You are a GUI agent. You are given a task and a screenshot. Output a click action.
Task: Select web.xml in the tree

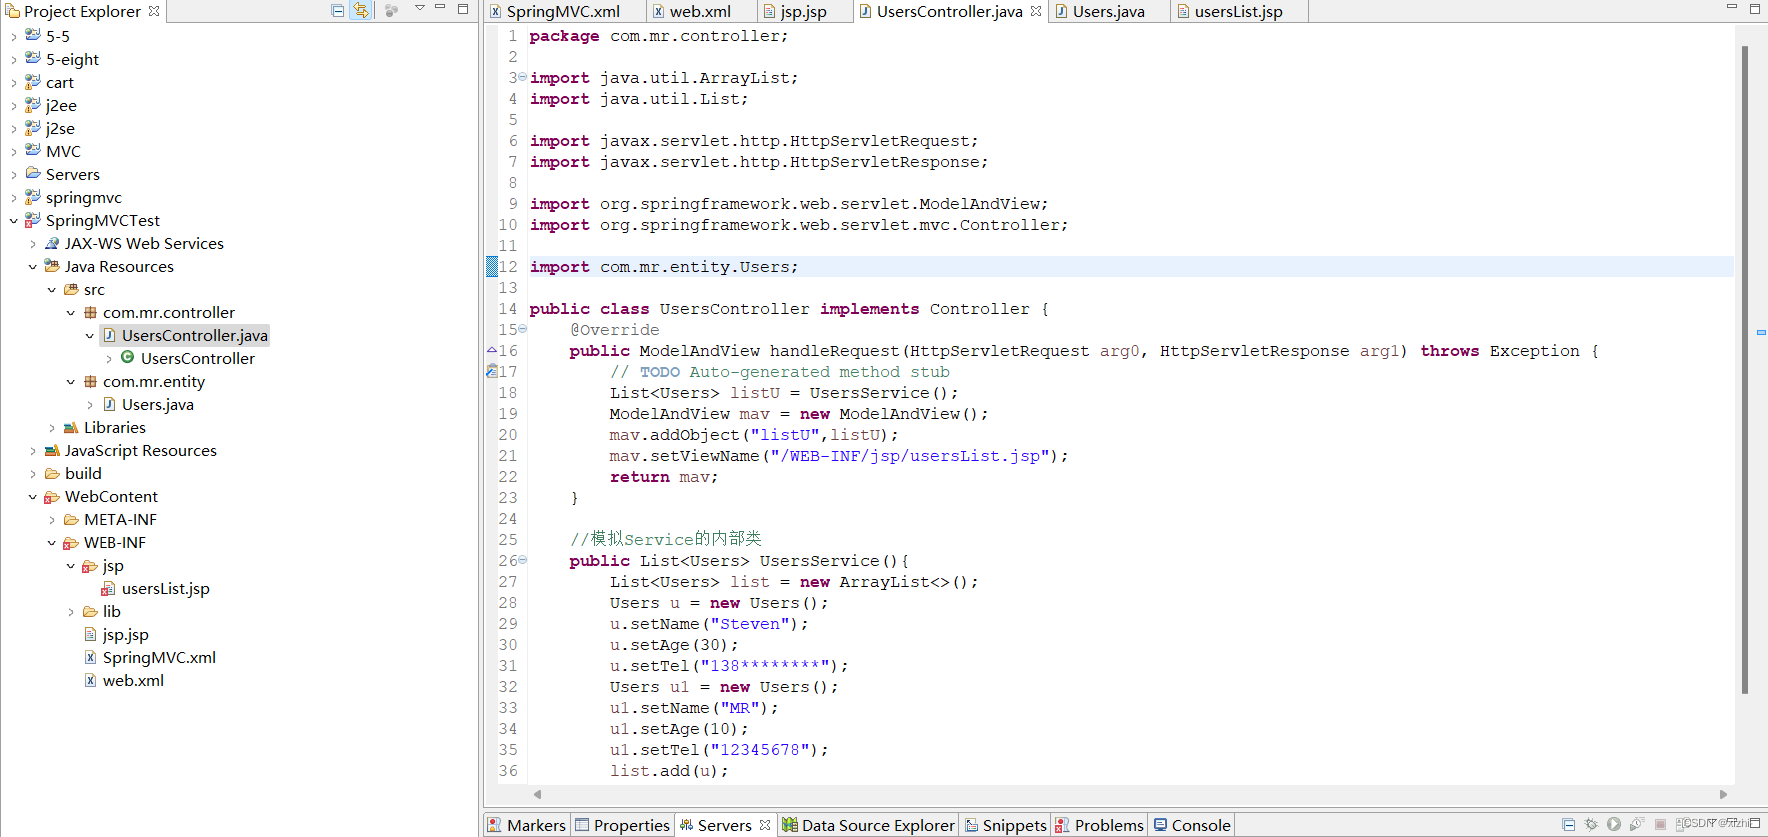coord(133,681)
